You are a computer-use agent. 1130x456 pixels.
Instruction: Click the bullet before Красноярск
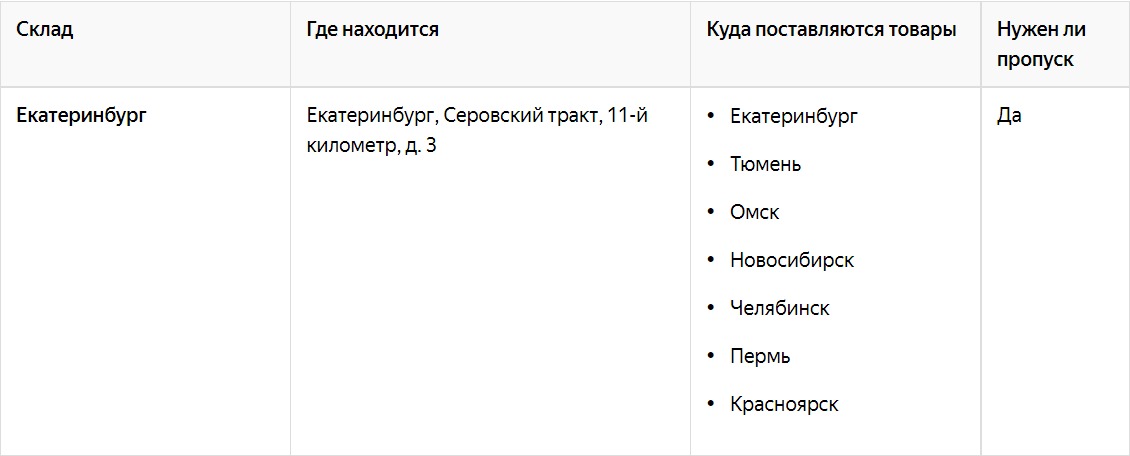coord(712,404)
